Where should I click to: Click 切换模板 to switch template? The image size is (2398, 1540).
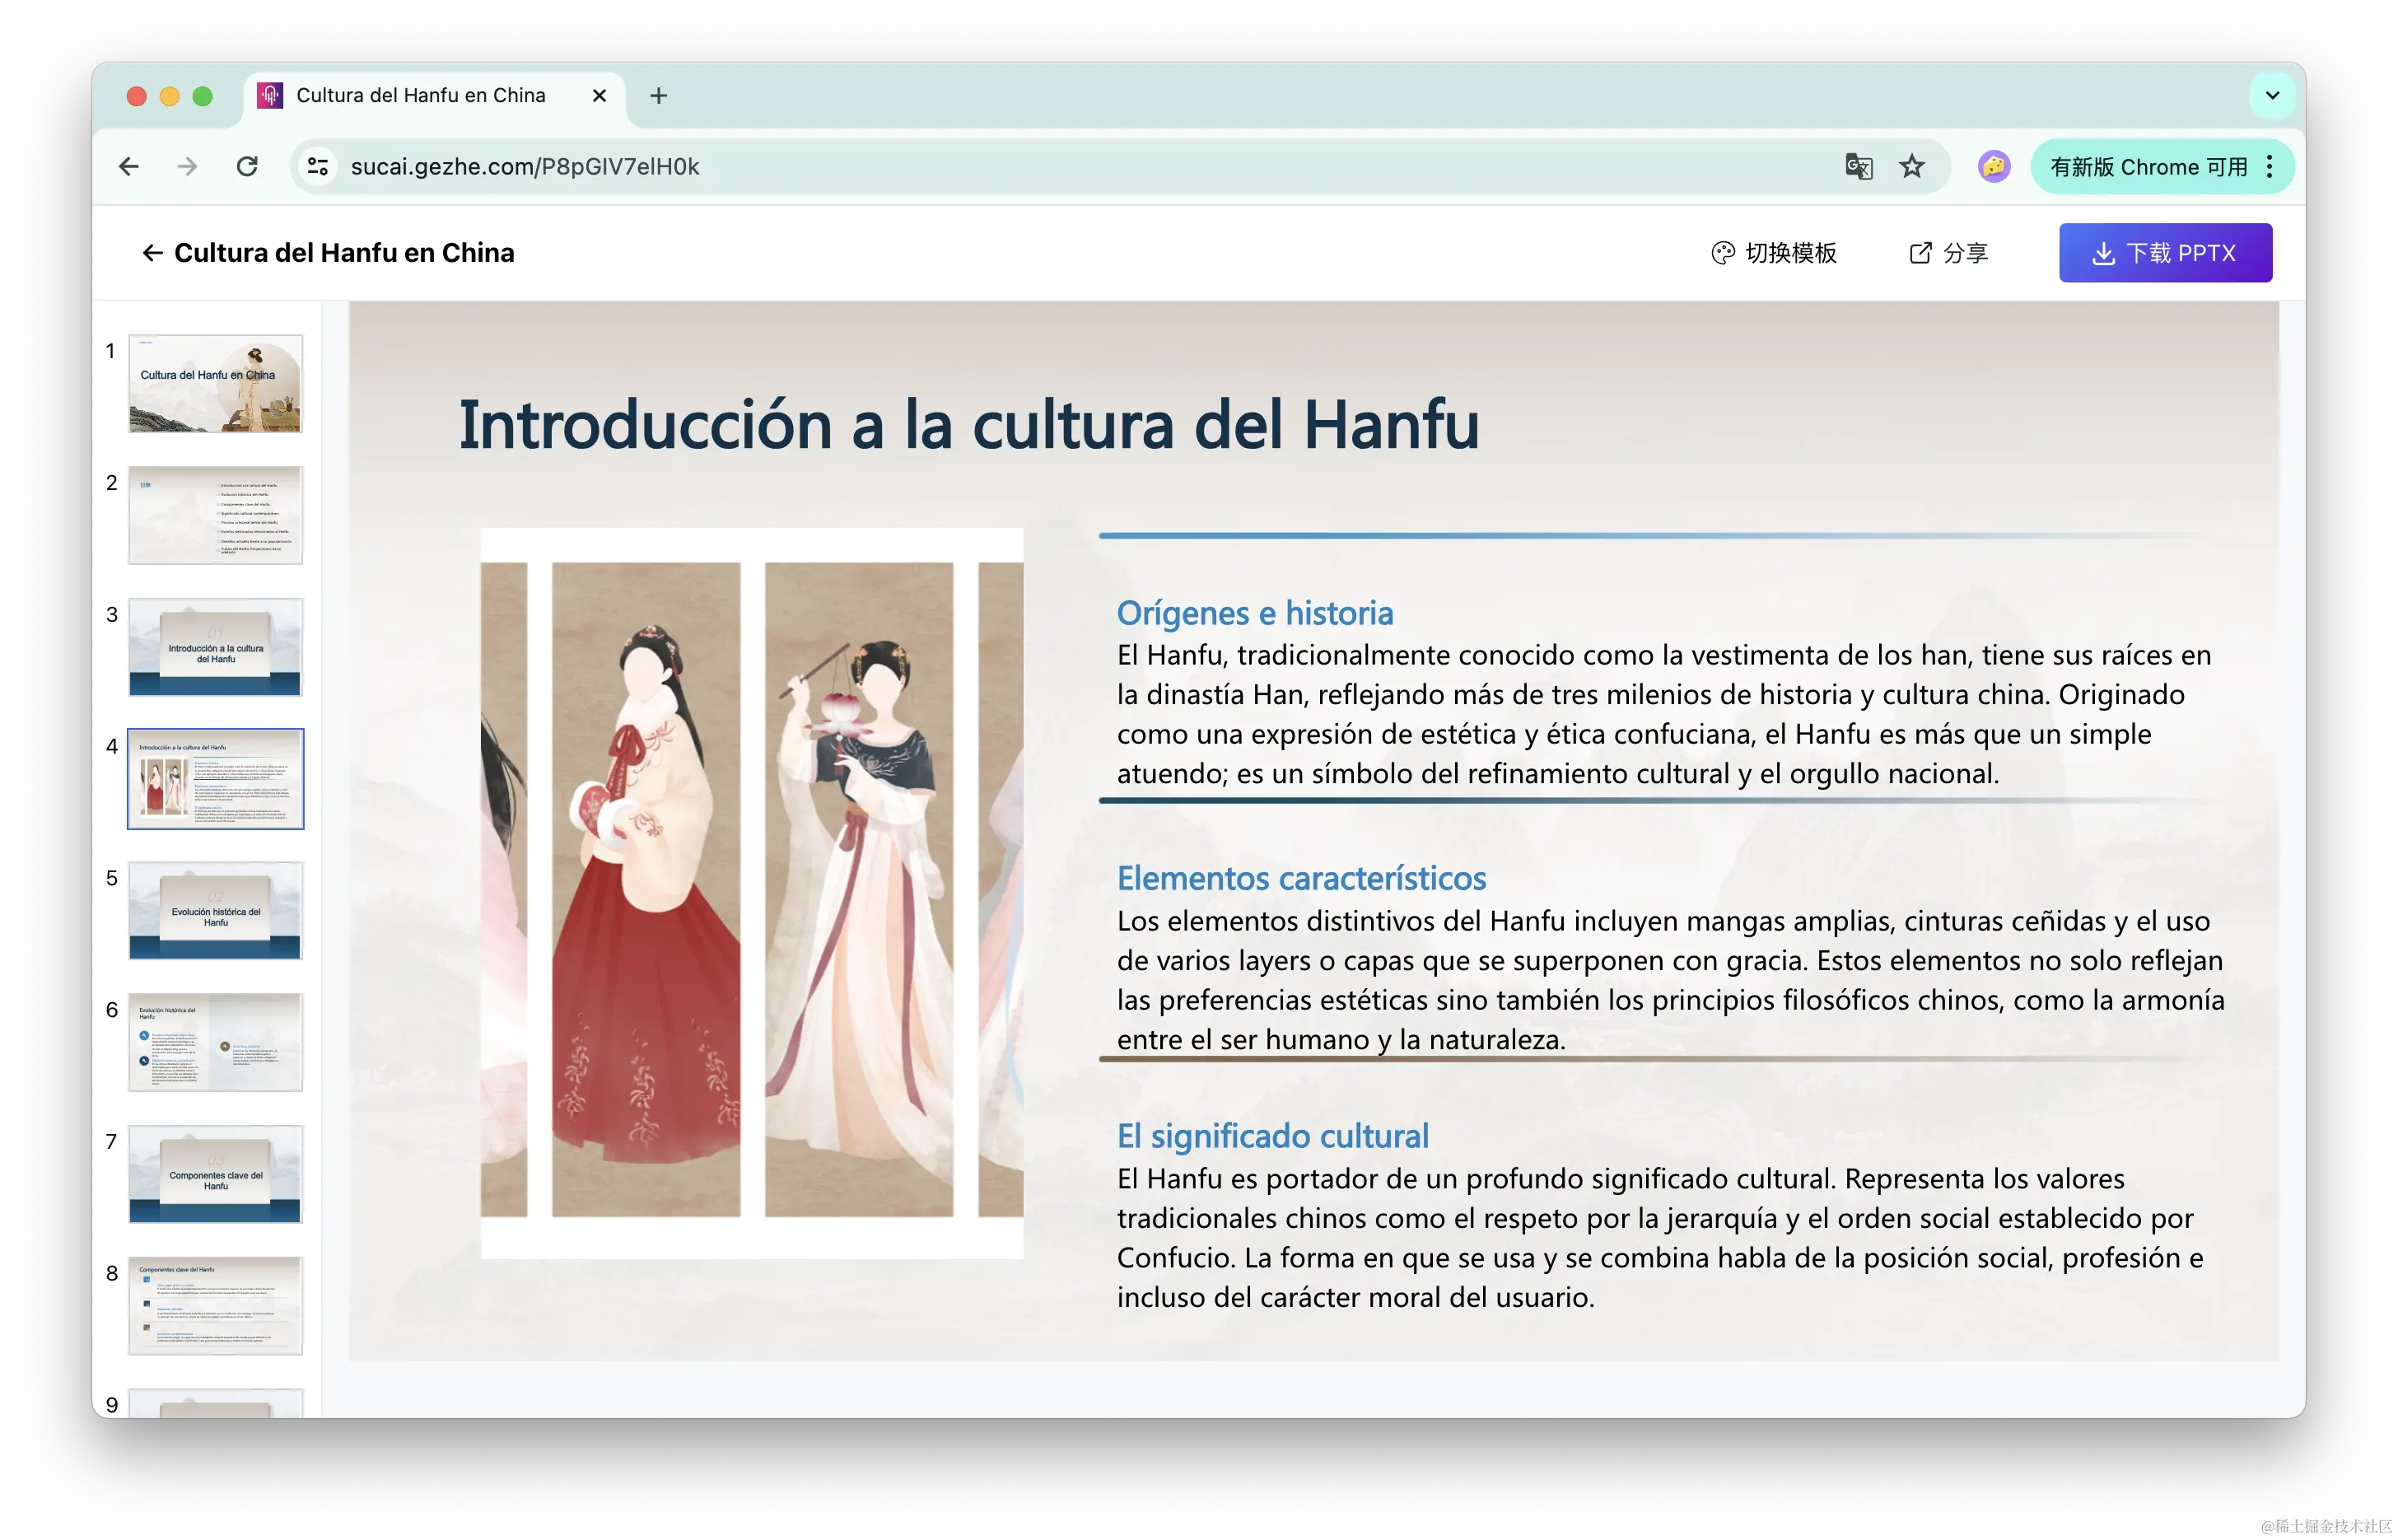coord(1774,253)
